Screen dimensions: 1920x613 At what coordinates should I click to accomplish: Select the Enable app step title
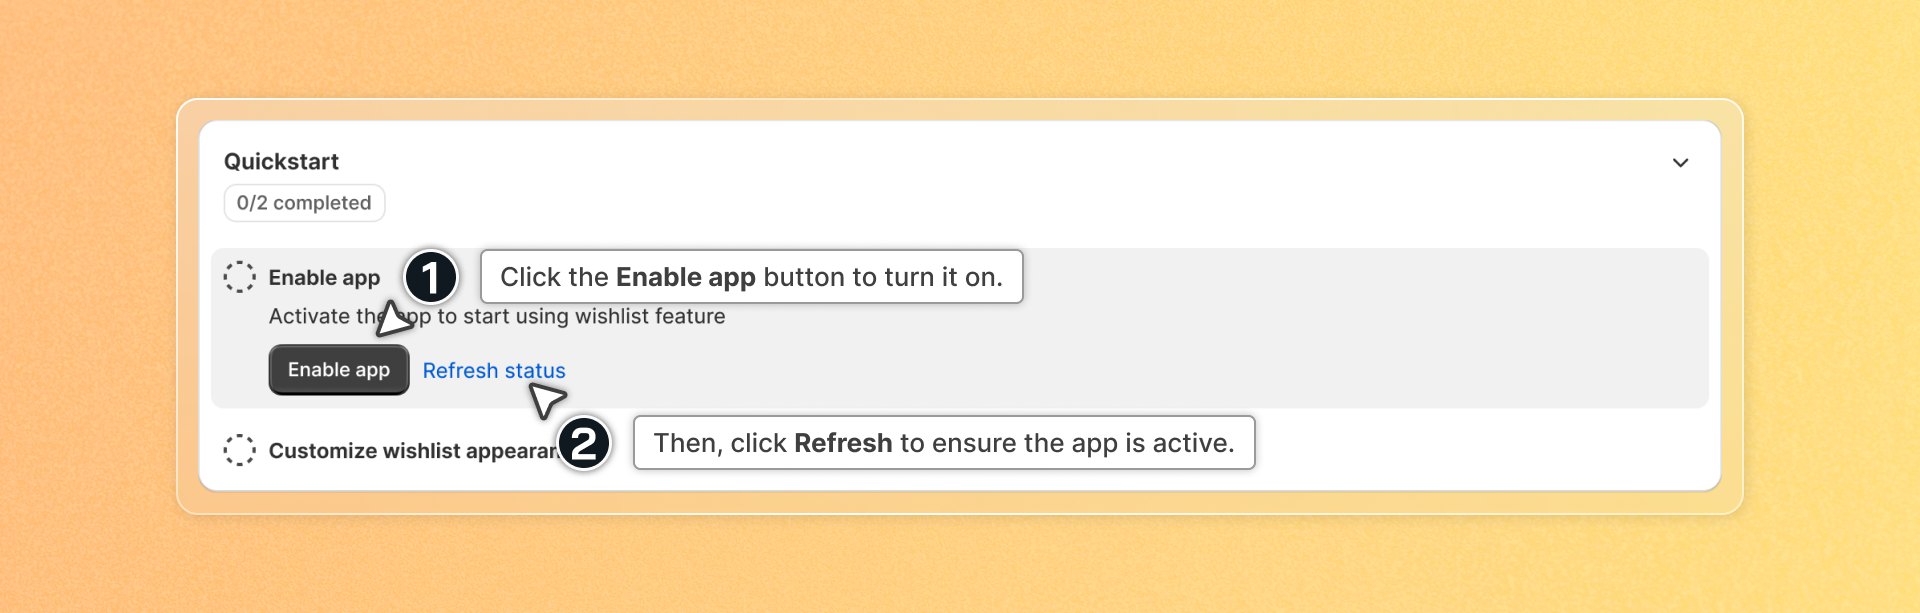tap(324, 278)
